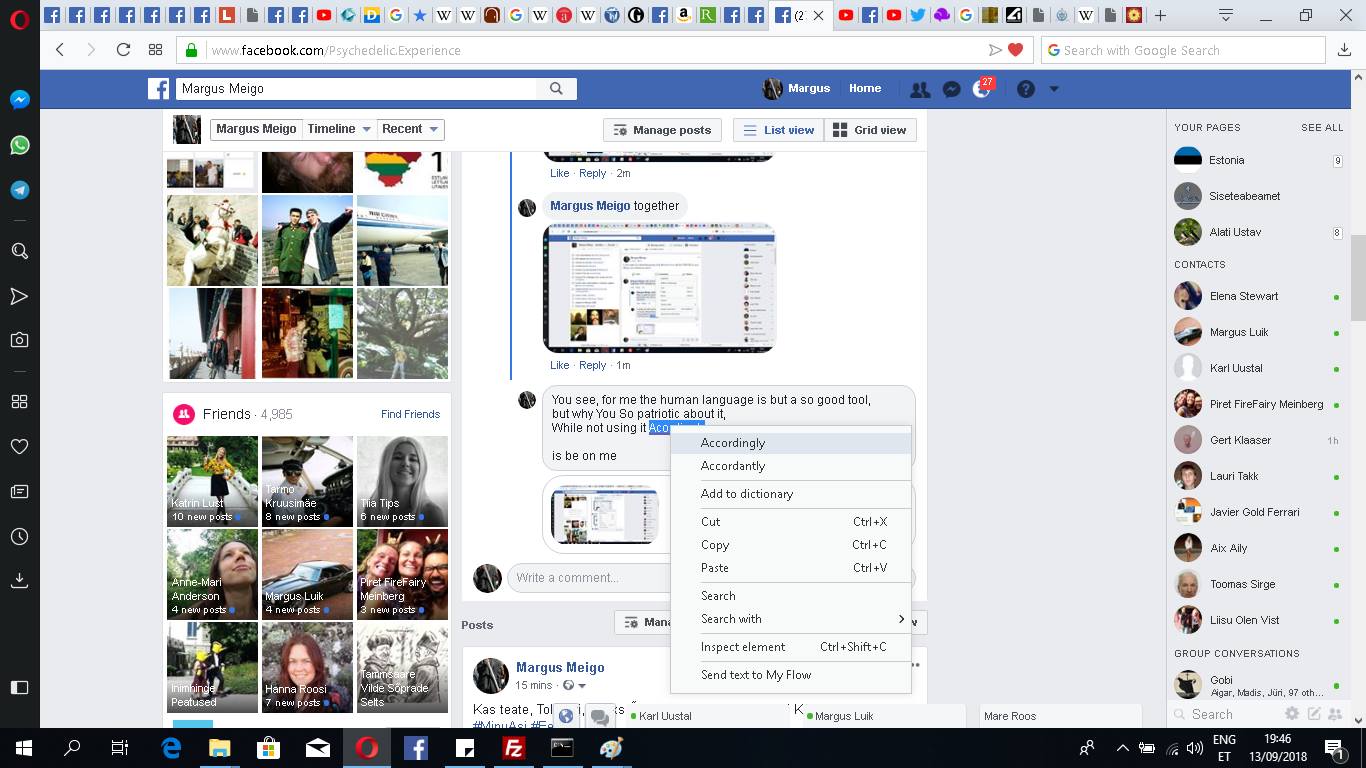
Task: Open Elena Stewart in the contacts list
Action: point(1258,296)
